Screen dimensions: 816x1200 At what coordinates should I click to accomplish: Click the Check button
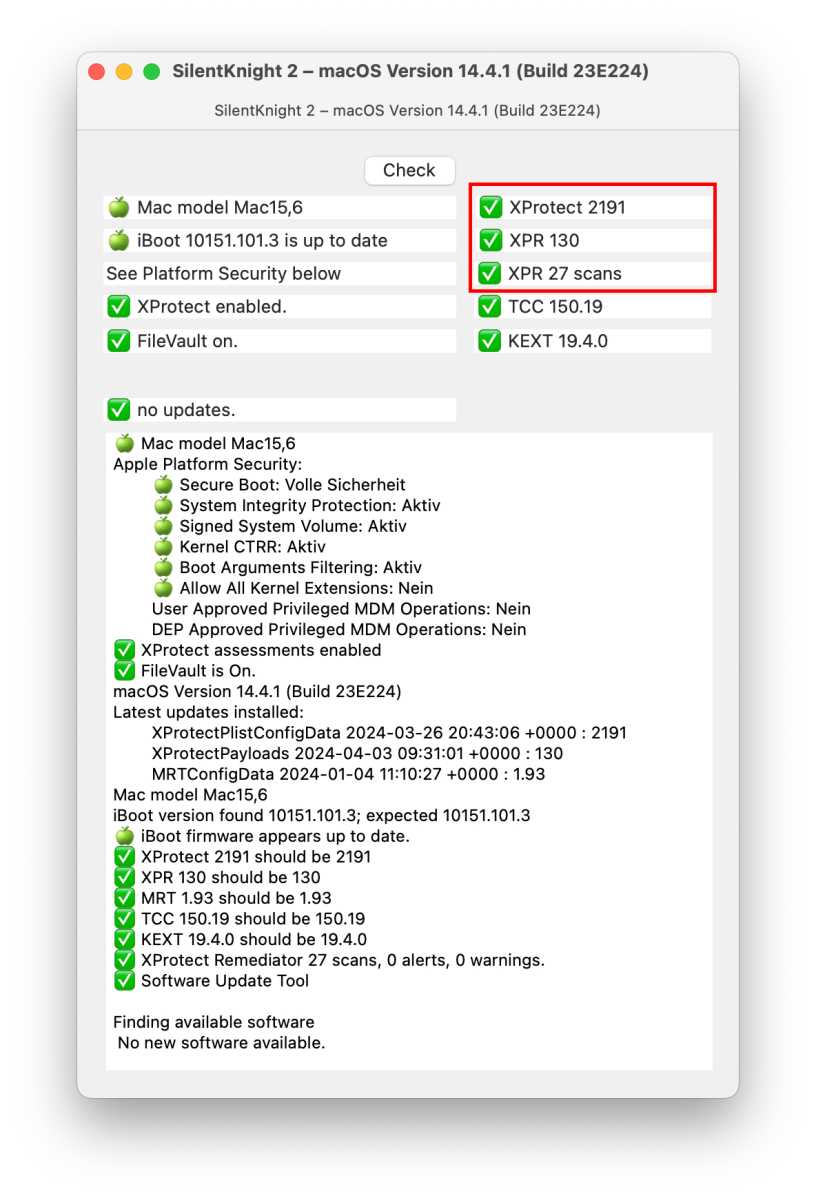click(x=409, y=170)
